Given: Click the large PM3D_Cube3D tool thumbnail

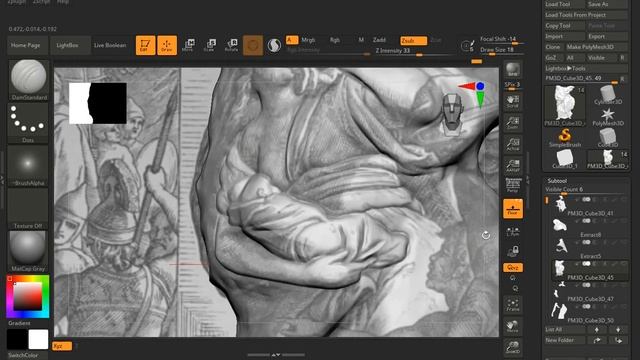Looking at the screenshot, I should (564, 106).
